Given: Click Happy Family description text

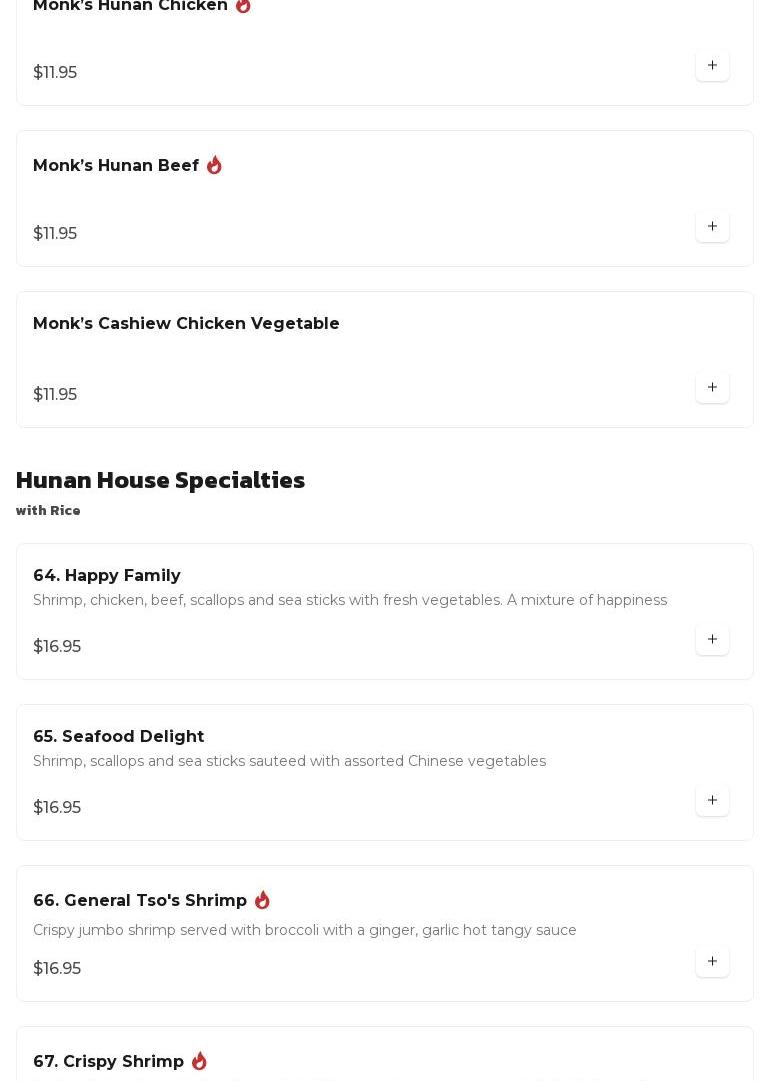Looking at the screenshot, I should [x=349, y=601].
